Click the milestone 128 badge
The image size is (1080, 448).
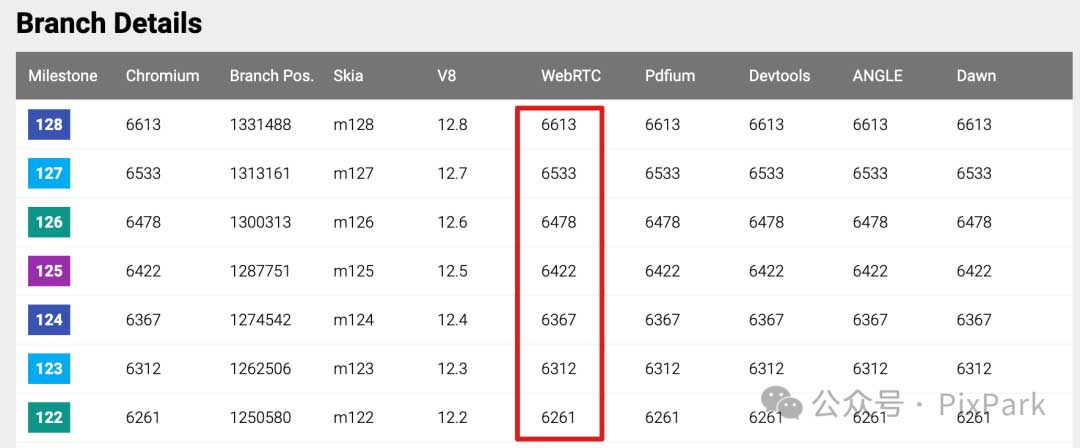point(48,125)
